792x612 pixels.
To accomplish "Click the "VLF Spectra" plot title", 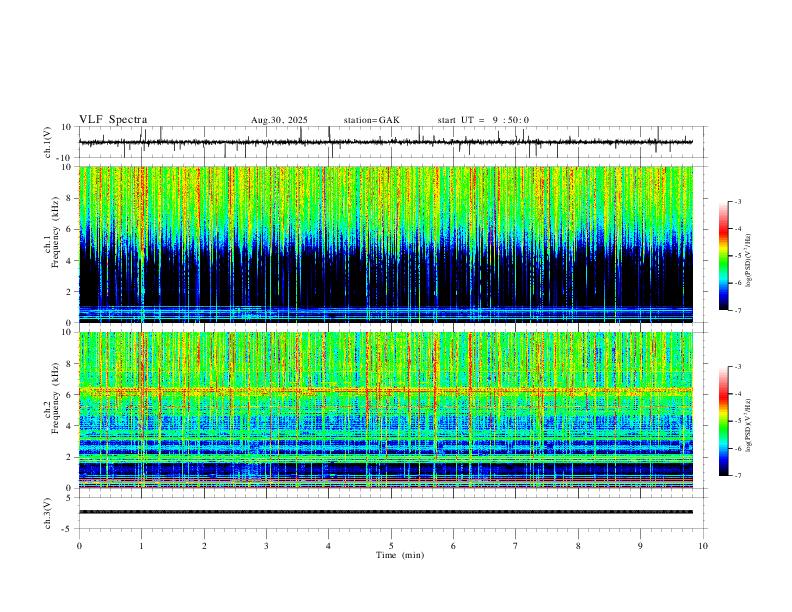I will [113, 120].
